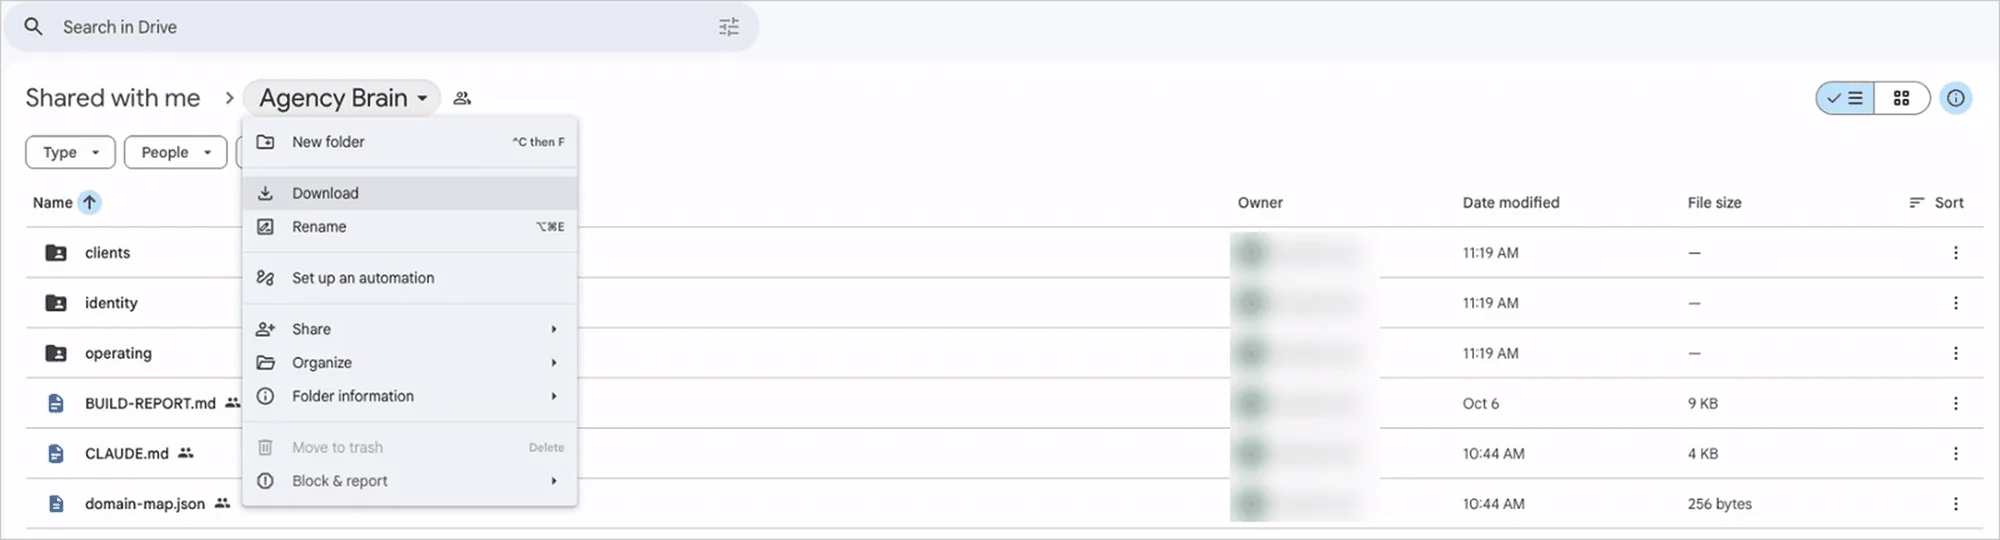
Task: Click the 256 bytes file size
Action: pyautogui.click(x=1720, y=503)
